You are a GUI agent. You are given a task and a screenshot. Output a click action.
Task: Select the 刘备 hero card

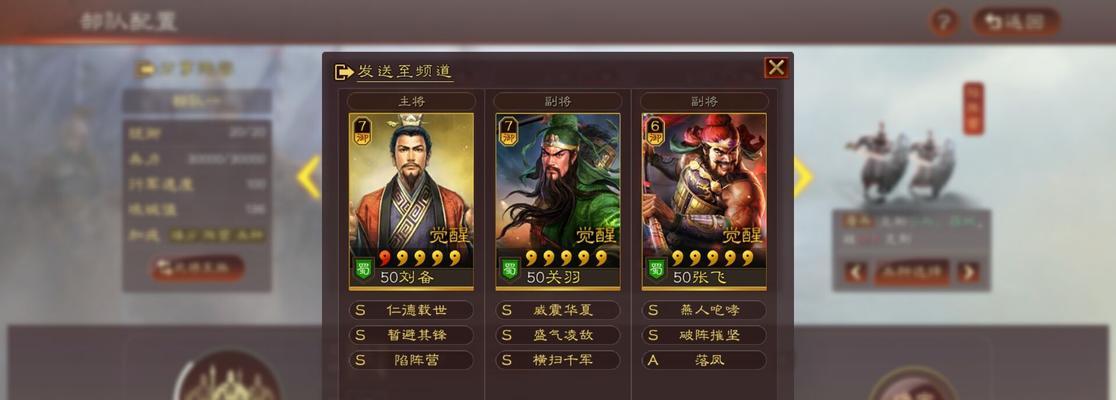pos(411,201)
